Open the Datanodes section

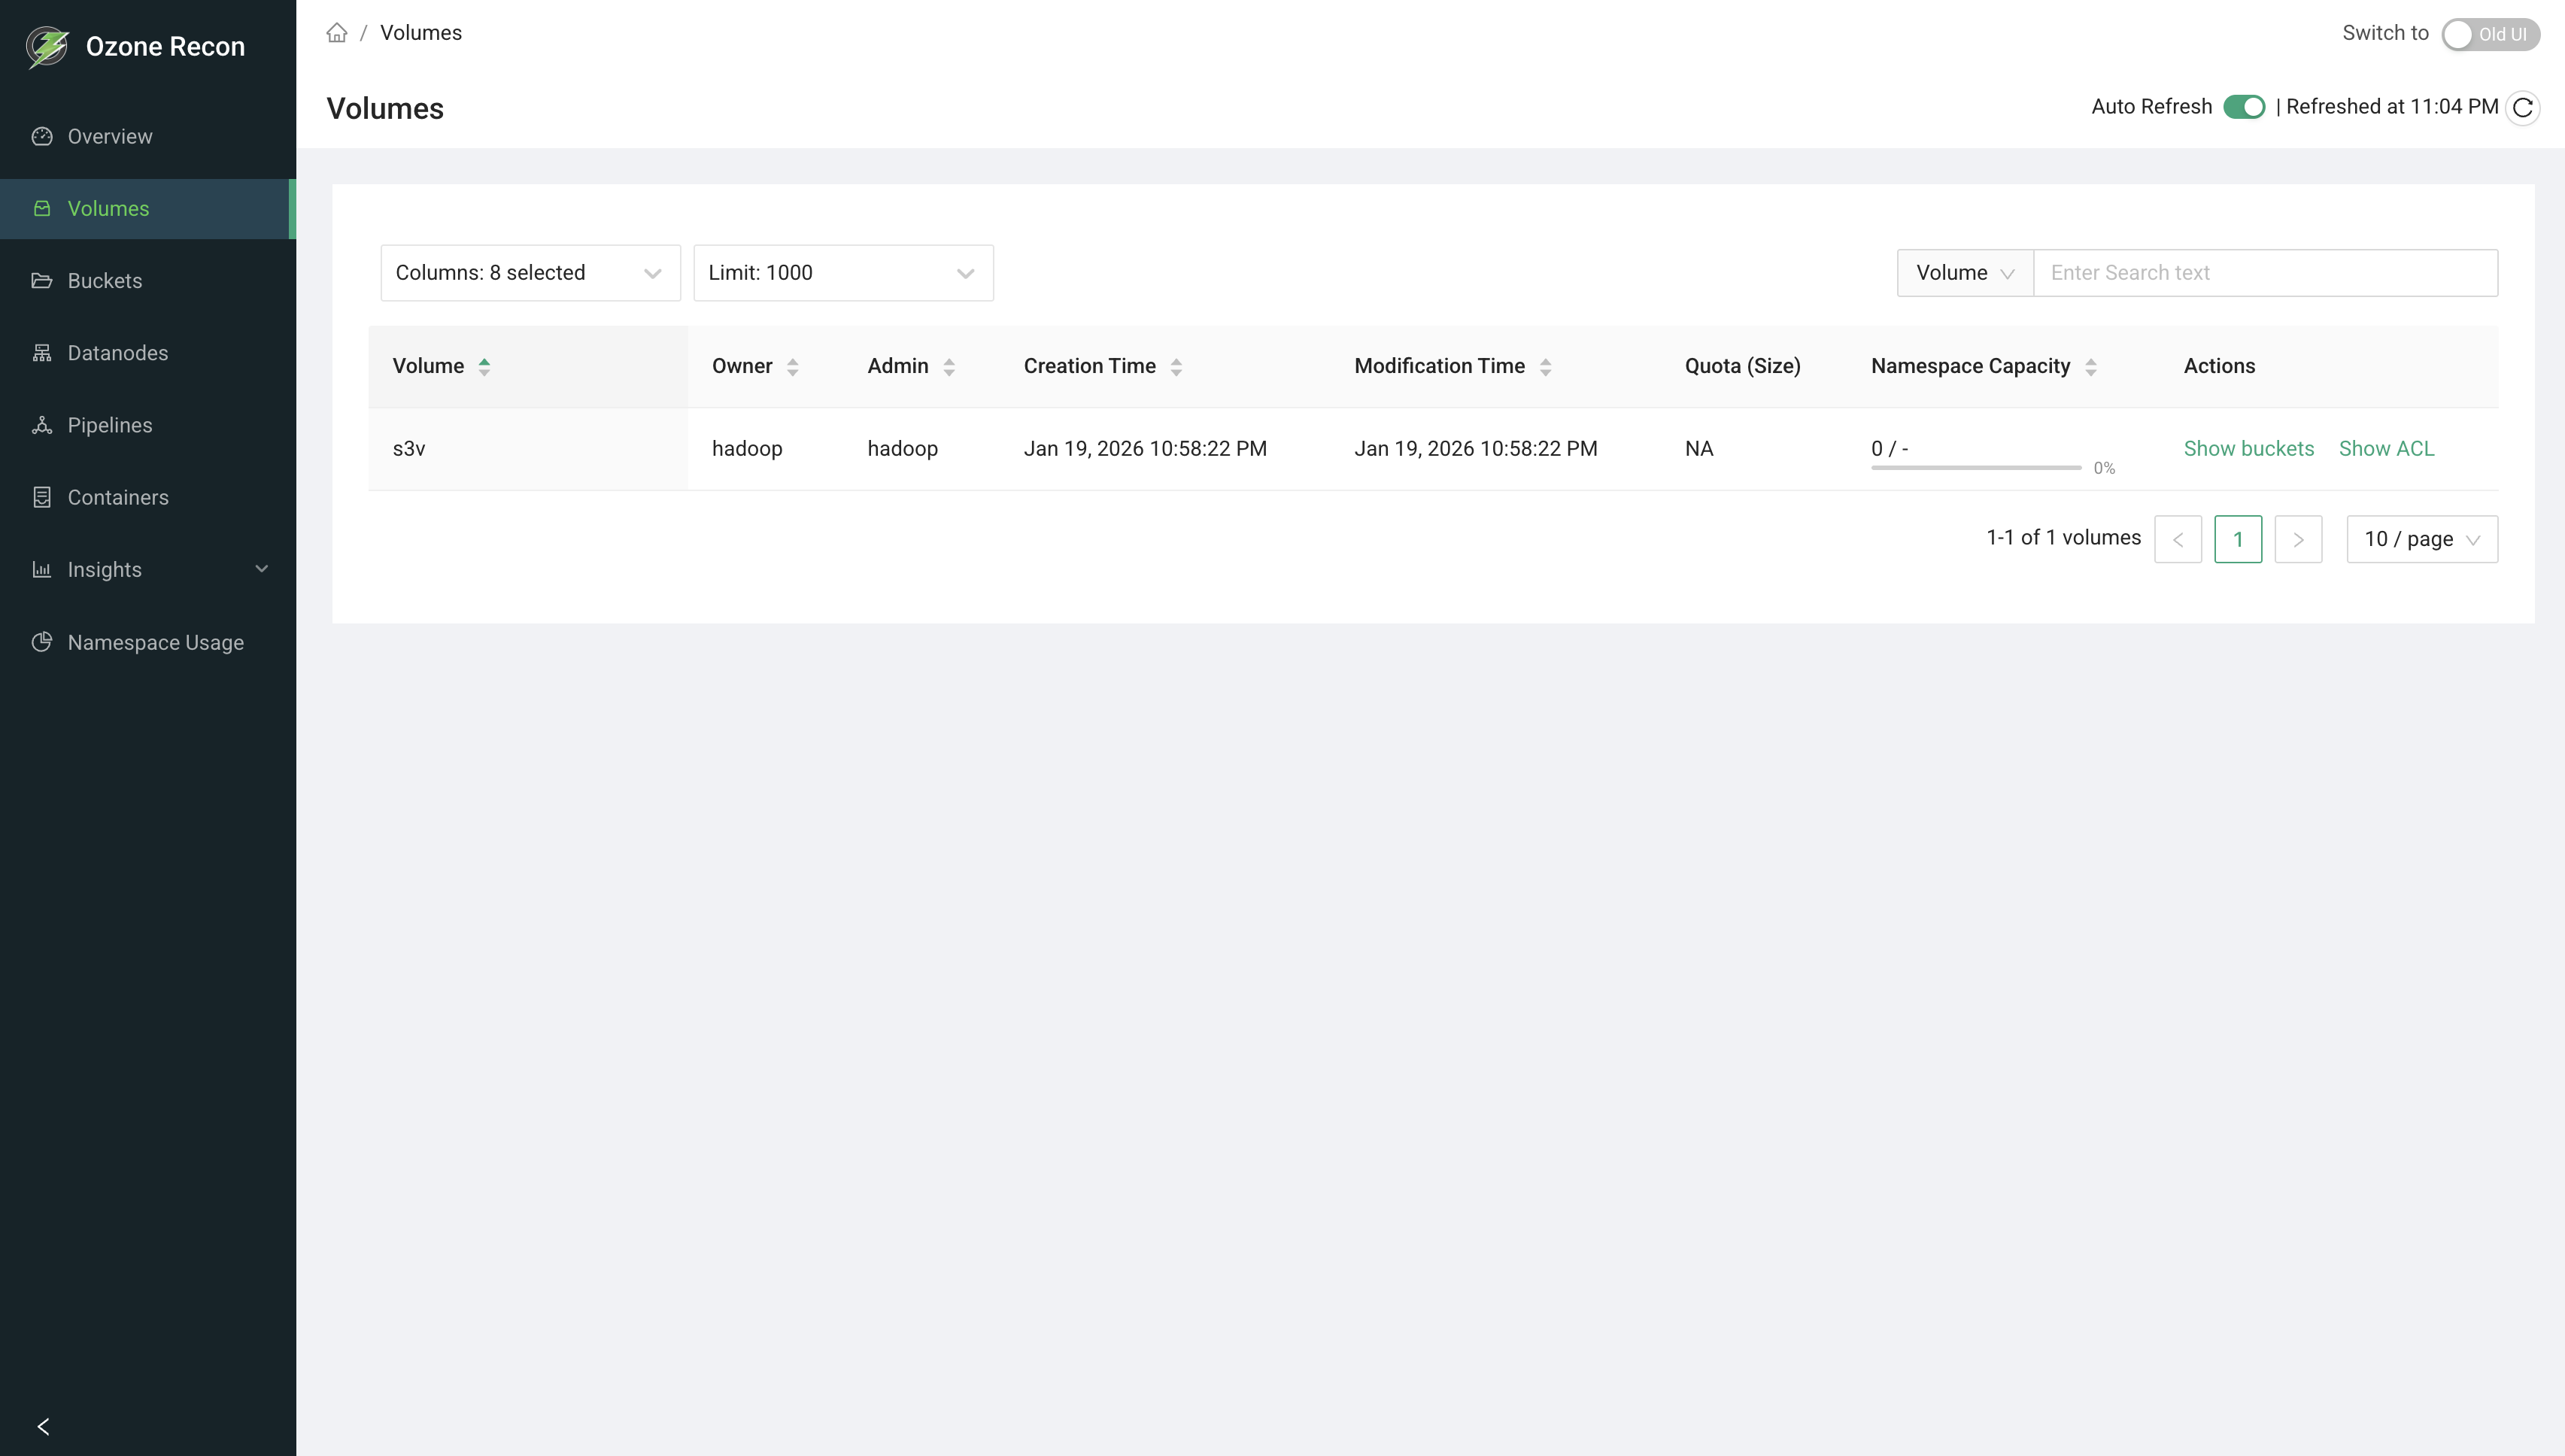tap(118, 353)
